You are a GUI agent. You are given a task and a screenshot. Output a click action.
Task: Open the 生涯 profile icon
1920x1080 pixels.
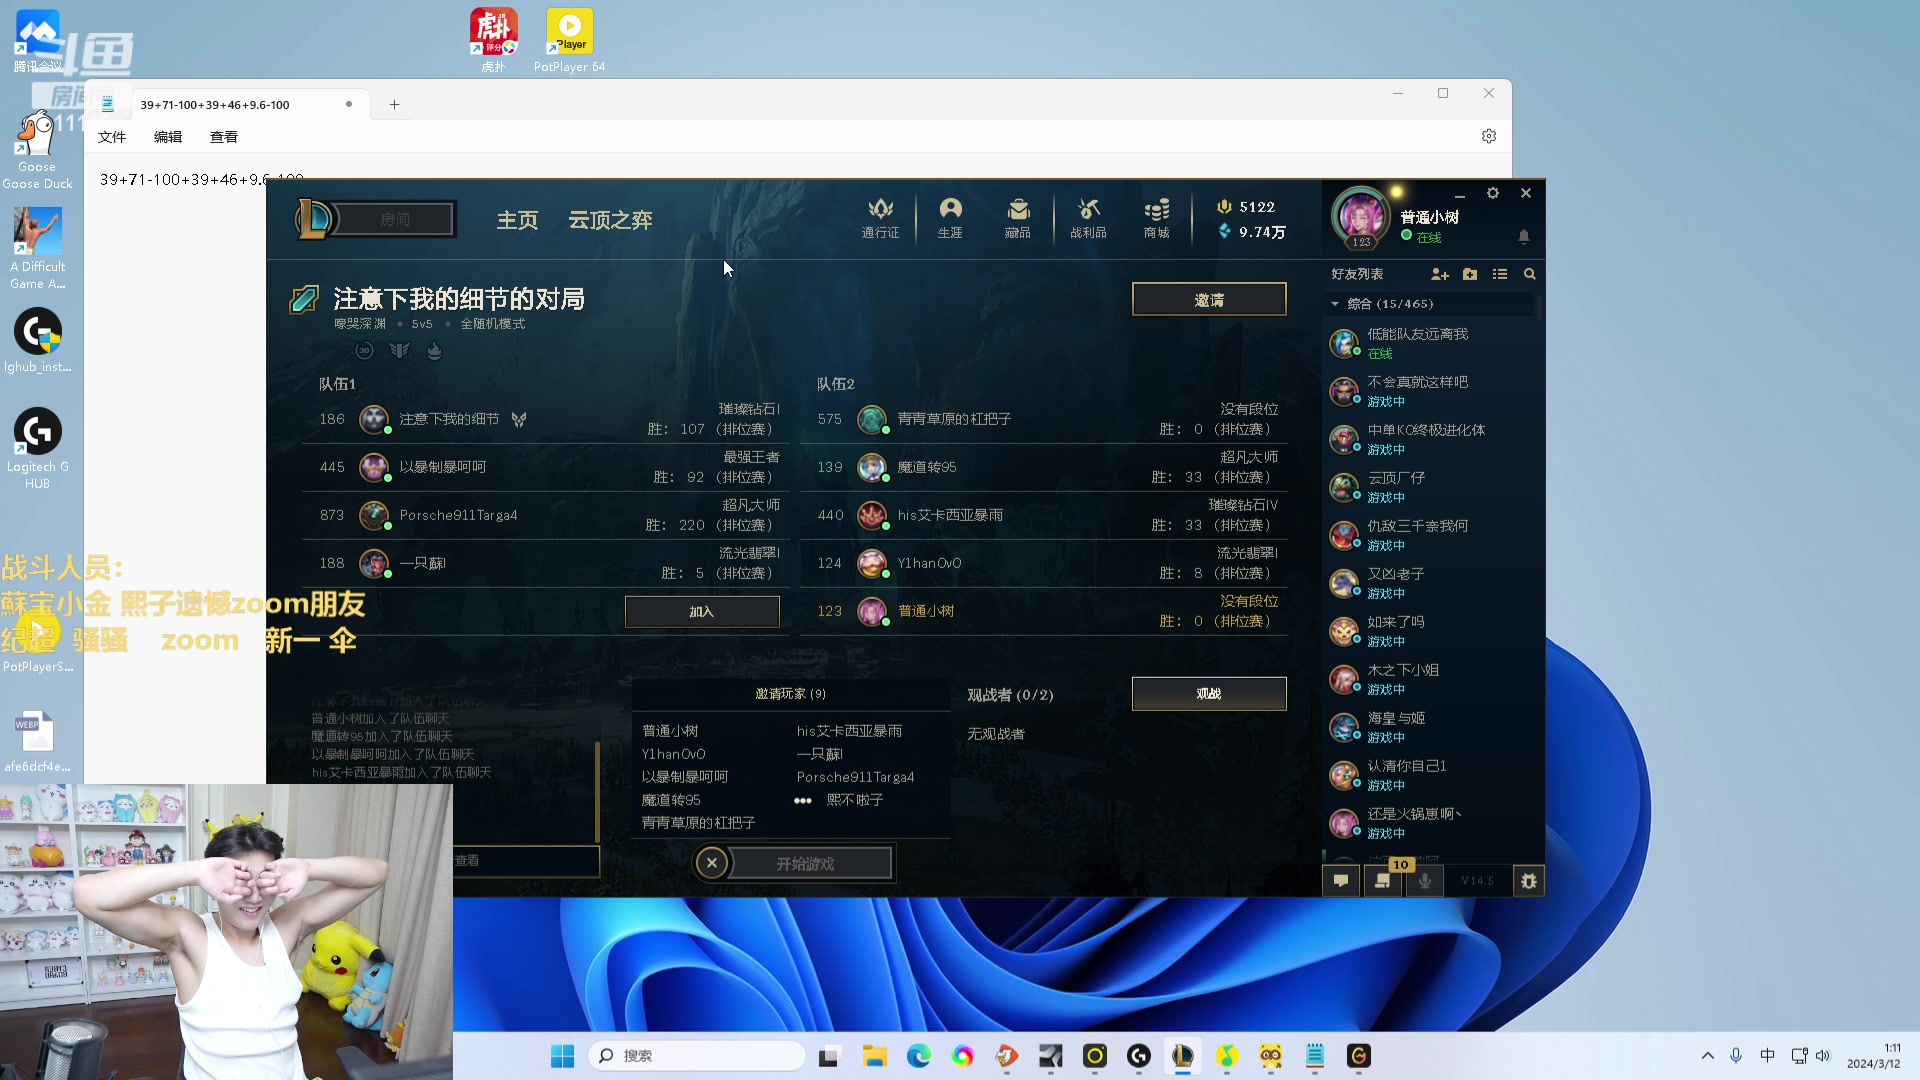point(950,217)
